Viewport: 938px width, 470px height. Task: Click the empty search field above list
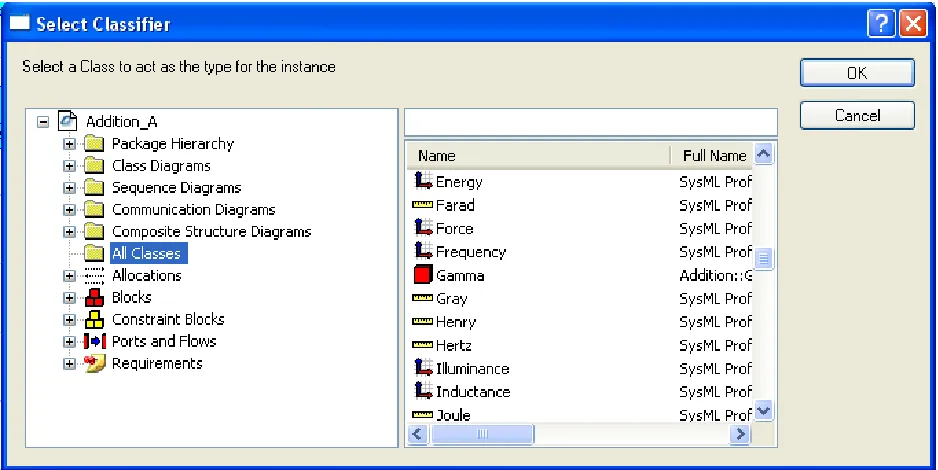pos(591,123)
